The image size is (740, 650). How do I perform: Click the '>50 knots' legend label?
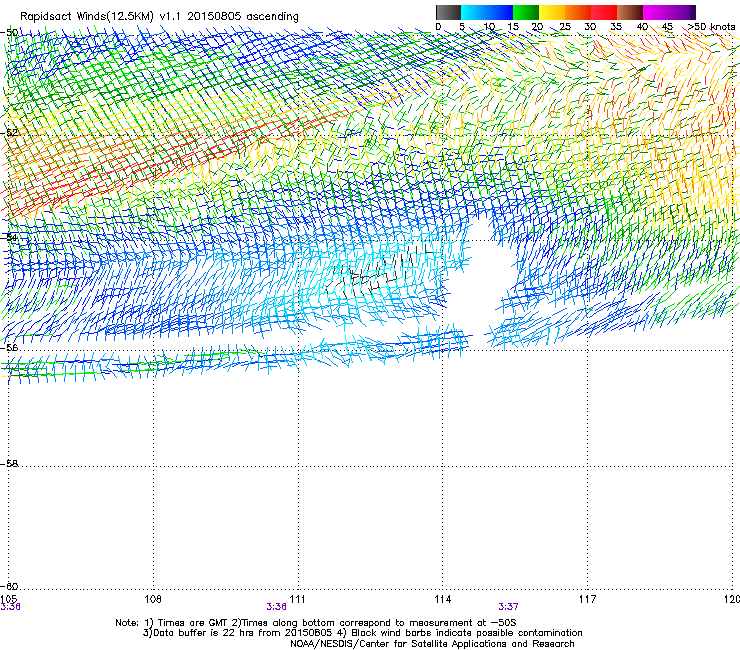coord(711,27)
